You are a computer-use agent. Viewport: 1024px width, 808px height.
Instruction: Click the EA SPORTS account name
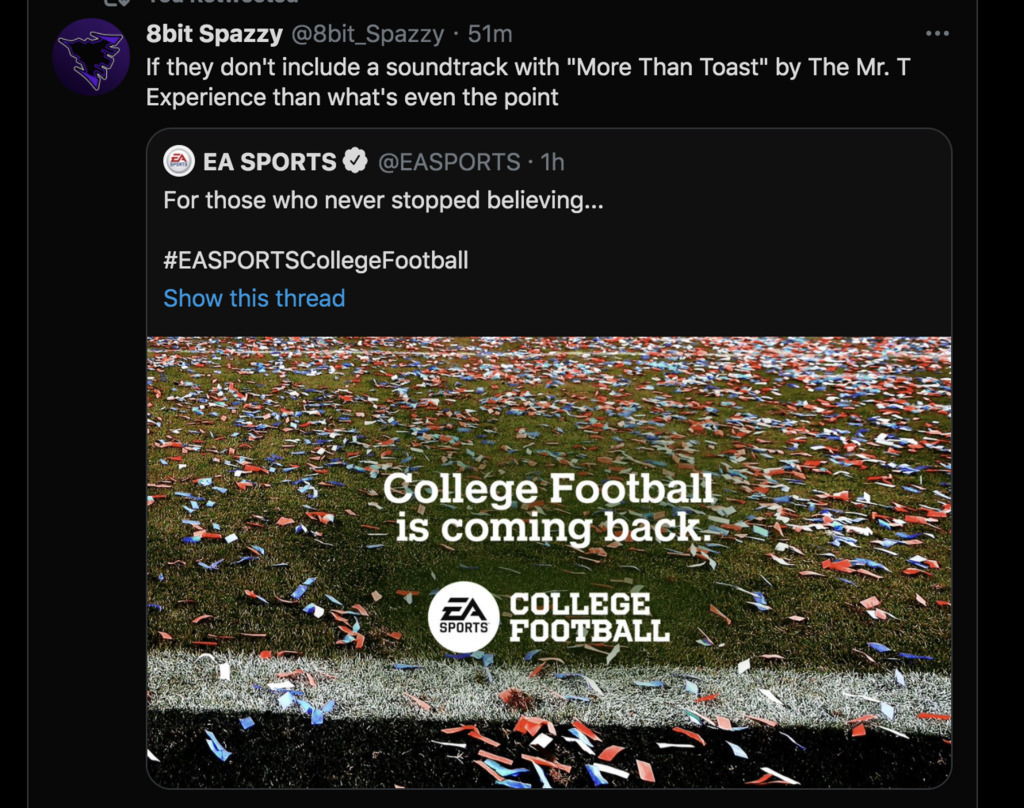pyautogui.click(x=269, y=161)
